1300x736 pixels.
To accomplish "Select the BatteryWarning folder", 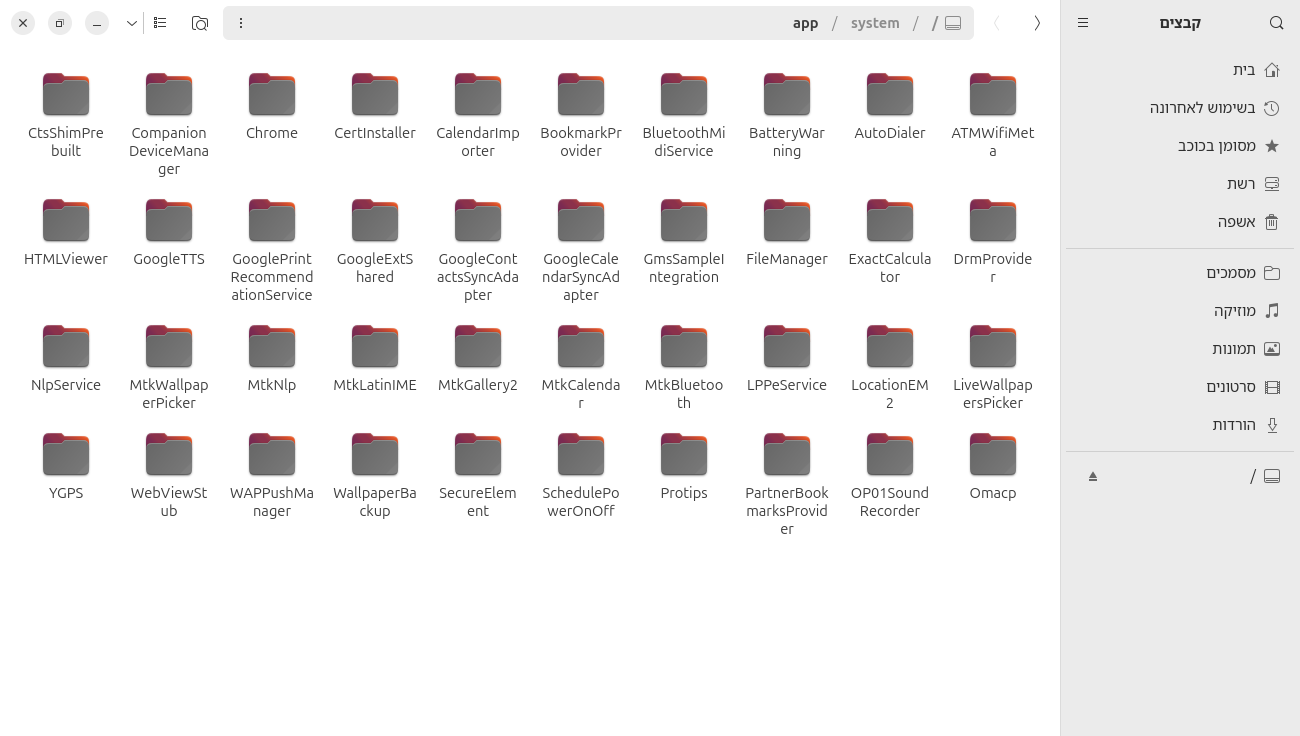I will [x=787, y=115].
